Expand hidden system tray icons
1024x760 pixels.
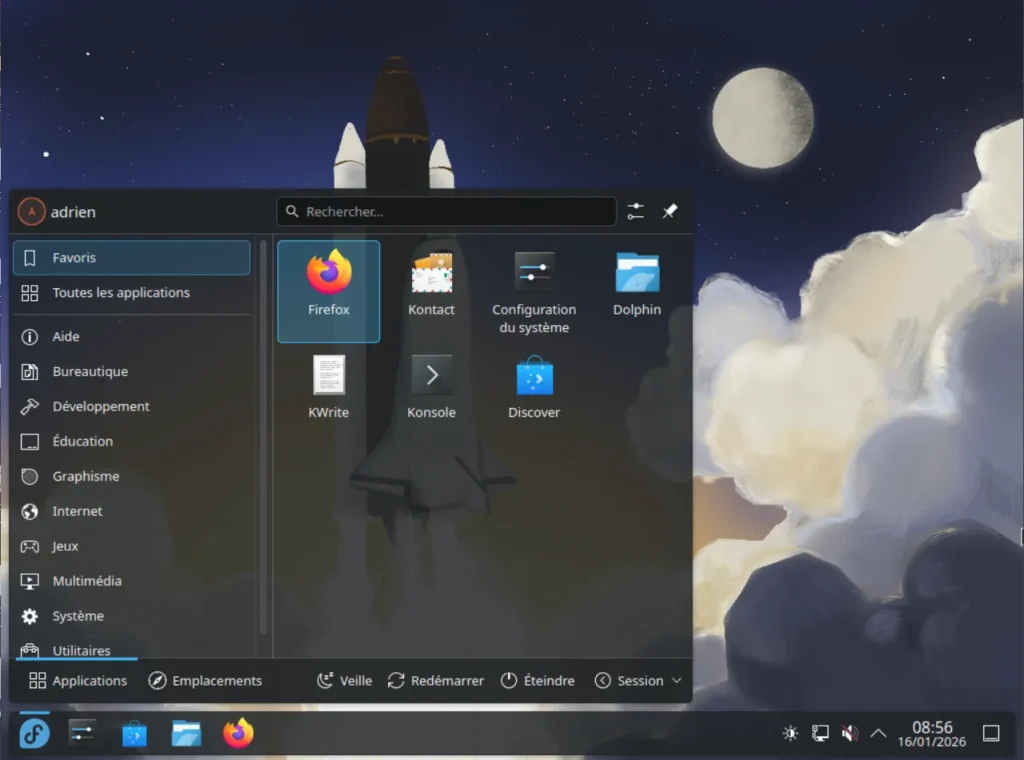(877, 733)
